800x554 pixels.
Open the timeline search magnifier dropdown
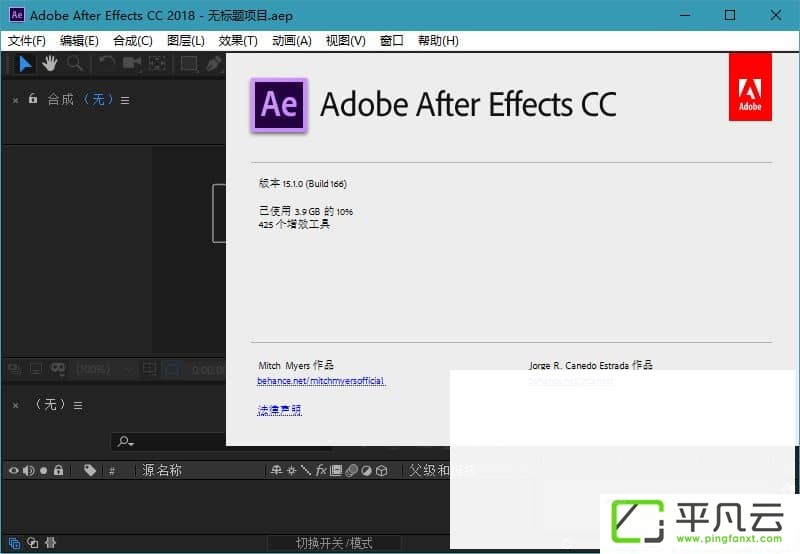[x=126, y=441]
